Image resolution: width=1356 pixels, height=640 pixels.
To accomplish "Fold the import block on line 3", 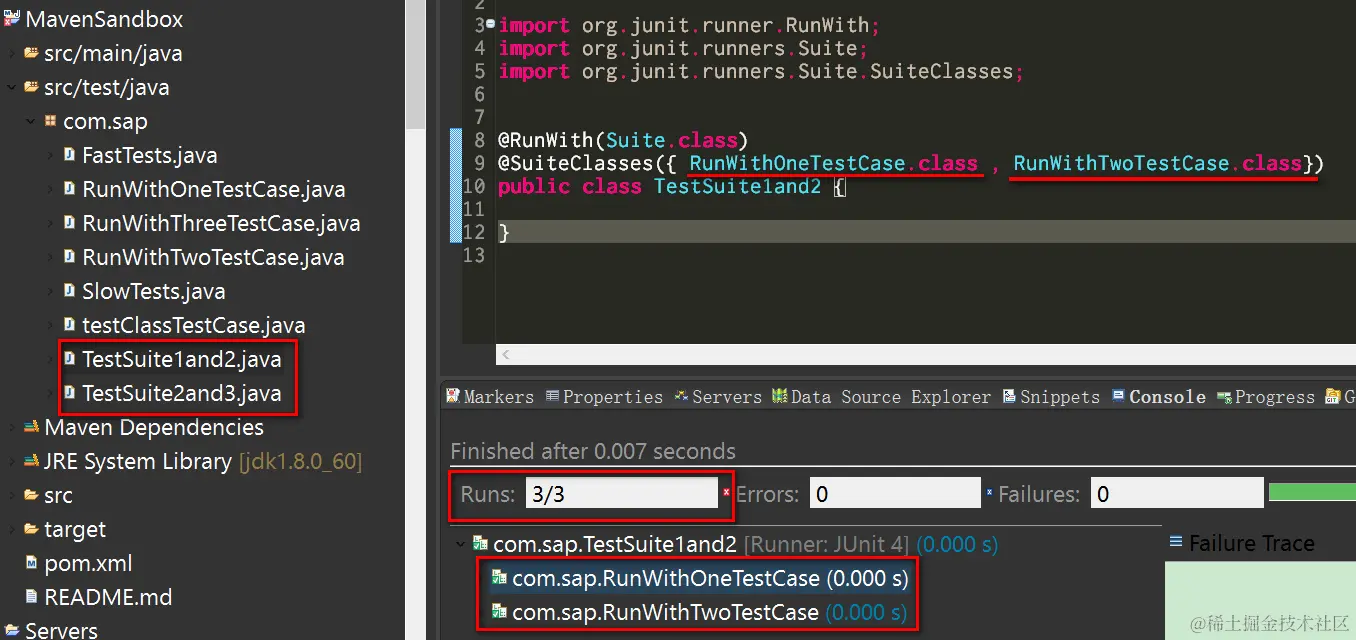I will pos(490,24).
